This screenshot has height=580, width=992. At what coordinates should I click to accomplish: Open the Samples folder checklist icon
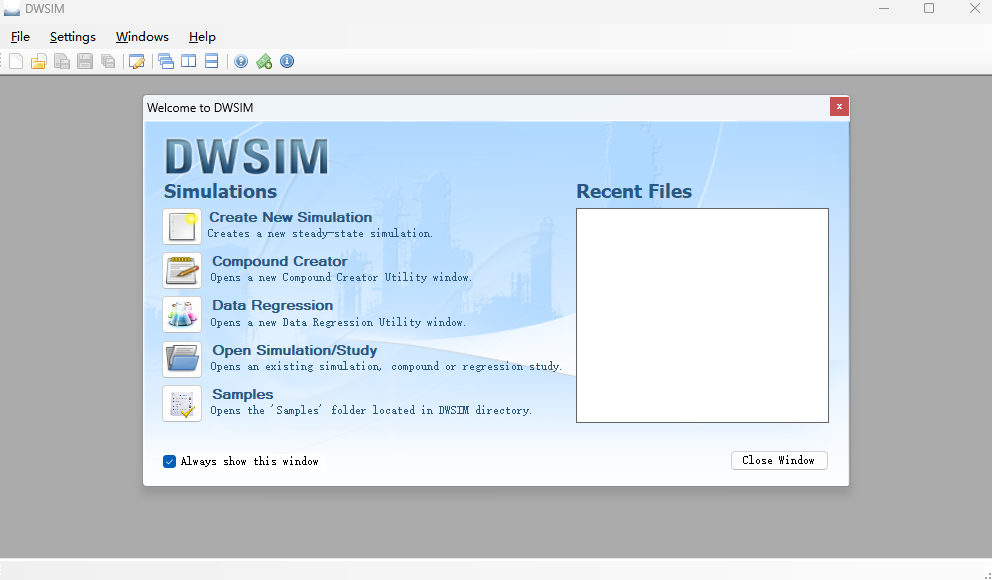click(x=182, y=403)
